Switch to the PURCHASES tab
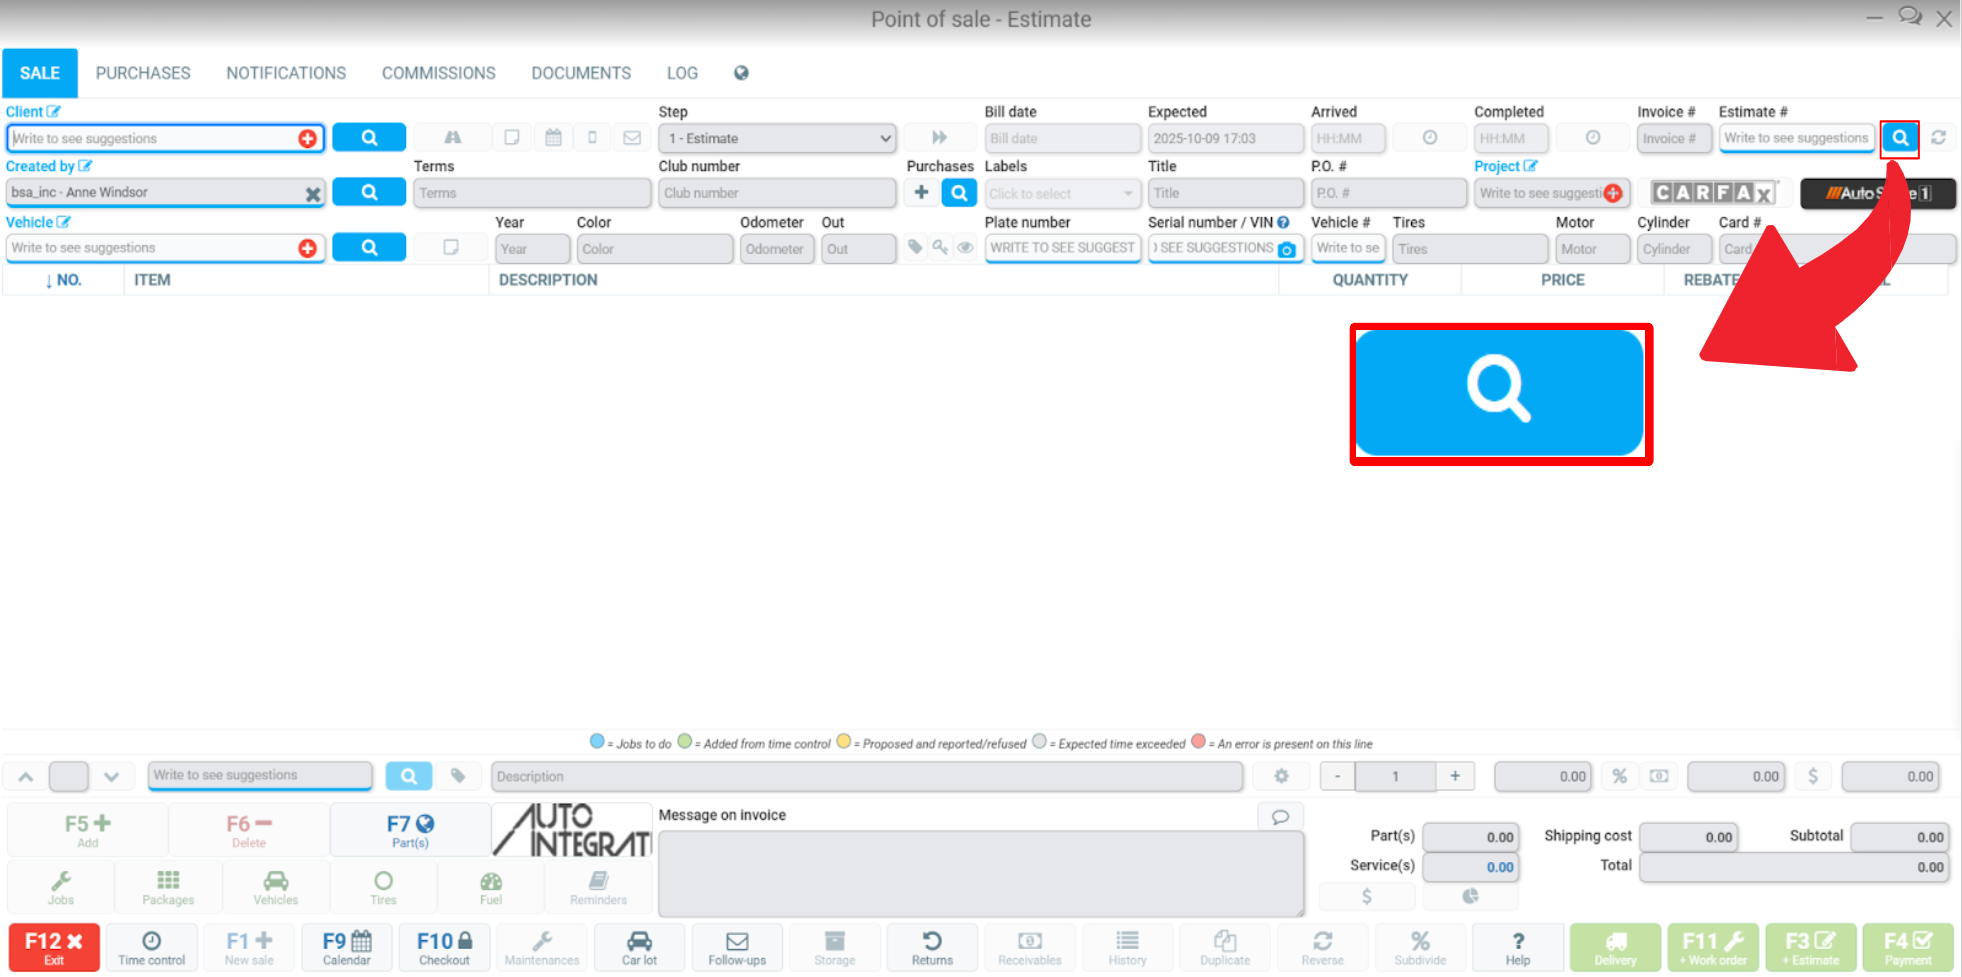This screenshot has width=1962, height=977. pyautogui.click(x=143, y=73)
